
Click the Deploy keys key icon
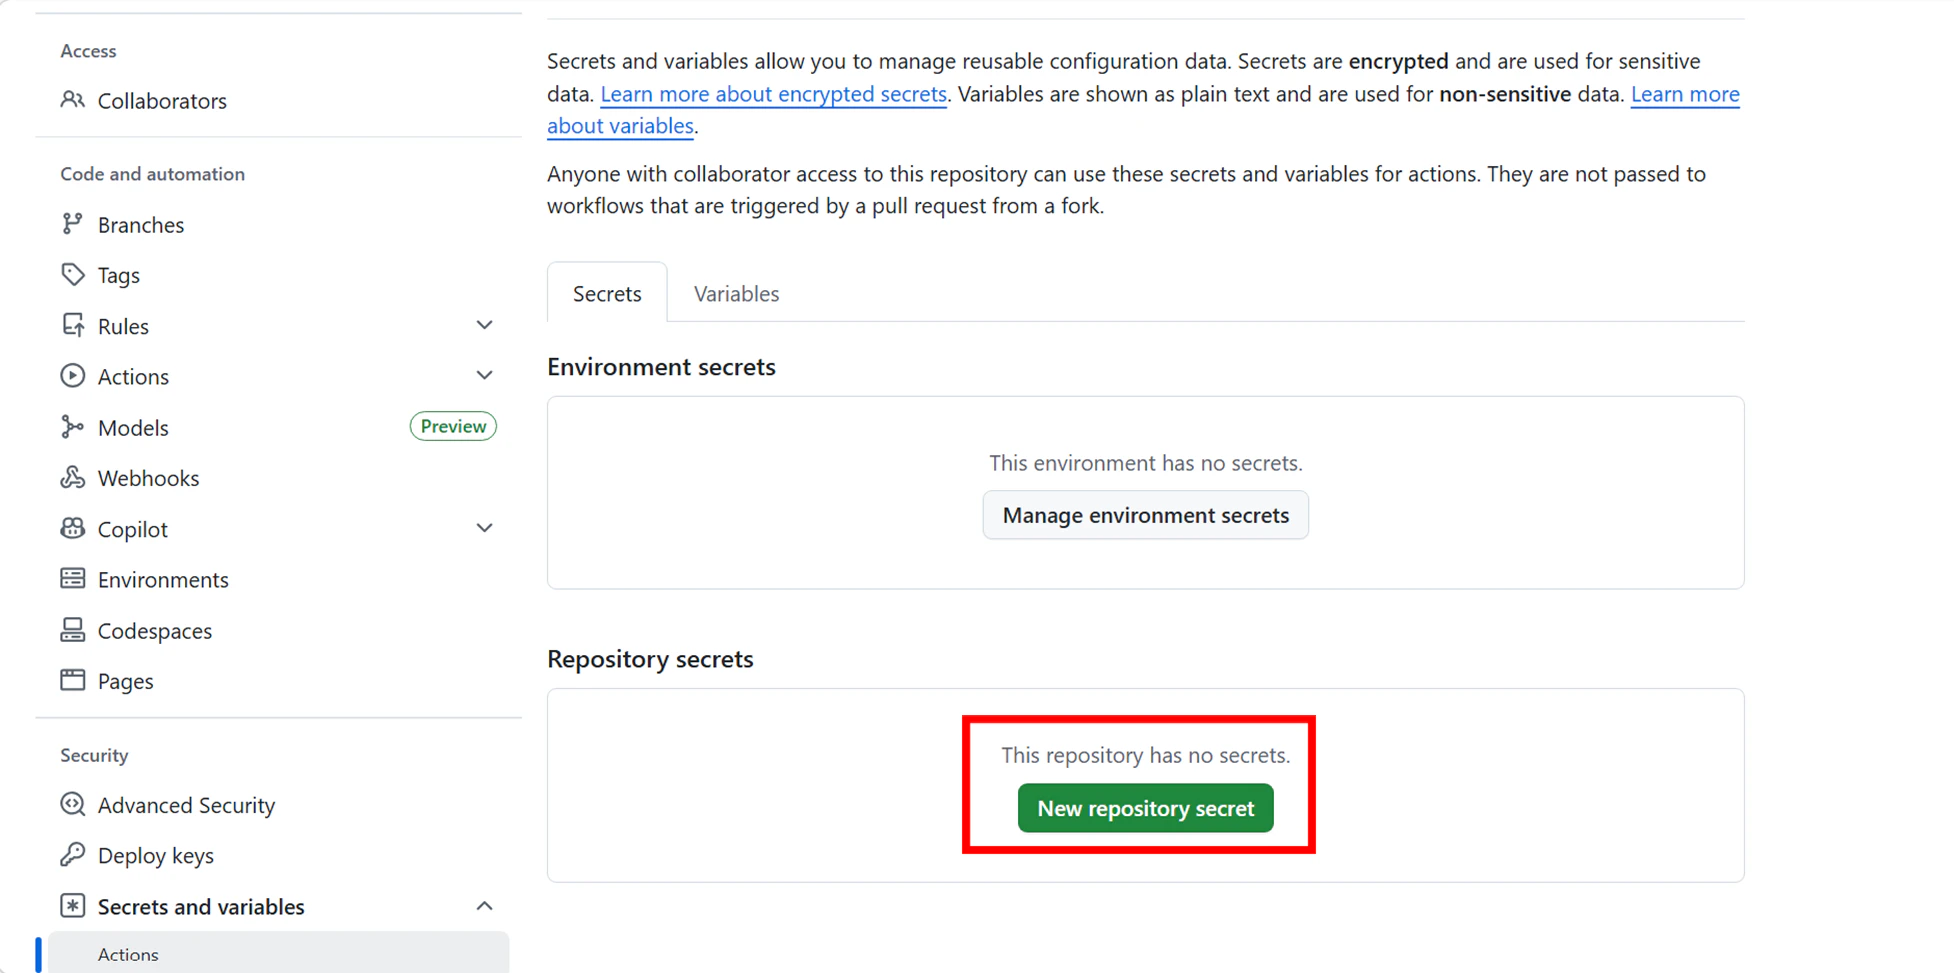click(72, 855)
